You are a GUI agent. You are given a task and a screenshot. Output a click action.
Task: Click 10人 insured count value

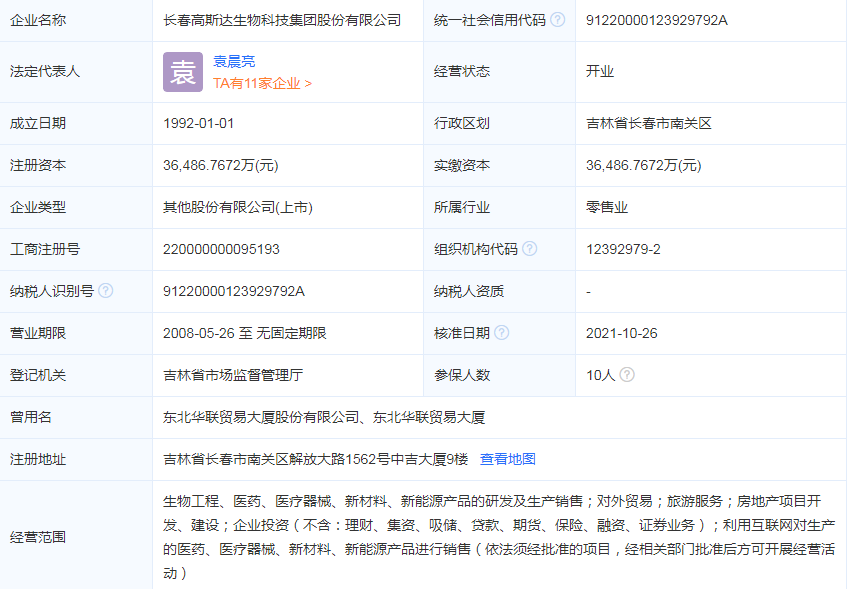tap(600, 375)
